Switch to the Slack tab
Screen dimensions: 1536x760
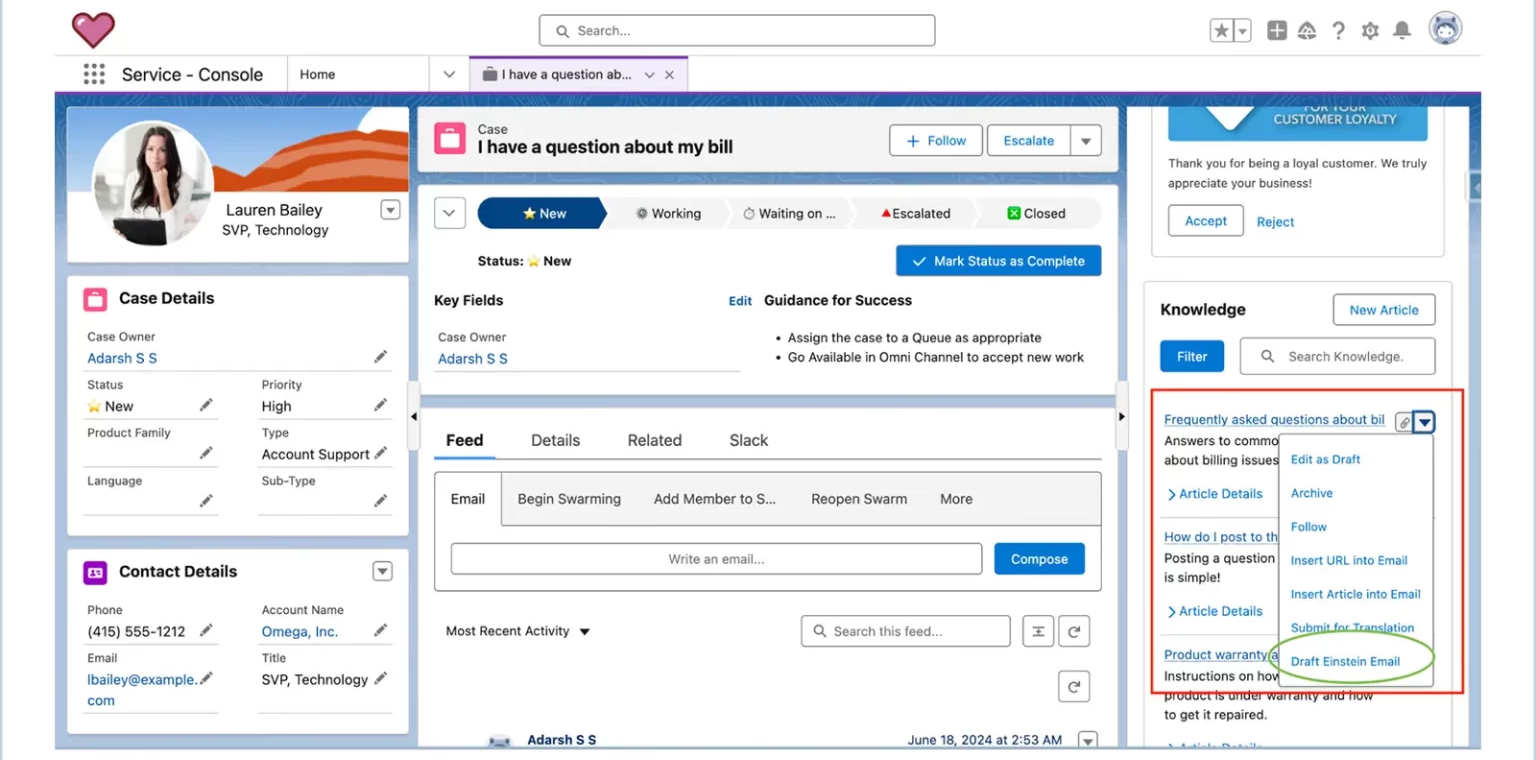pyautogui.click(x=749, y=440)
